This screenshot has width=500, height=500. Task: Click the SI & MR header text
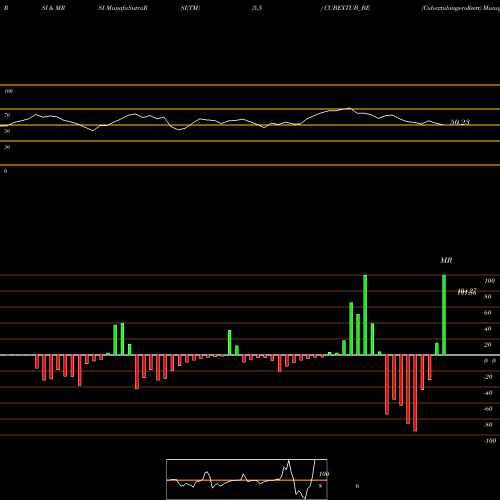53,8
